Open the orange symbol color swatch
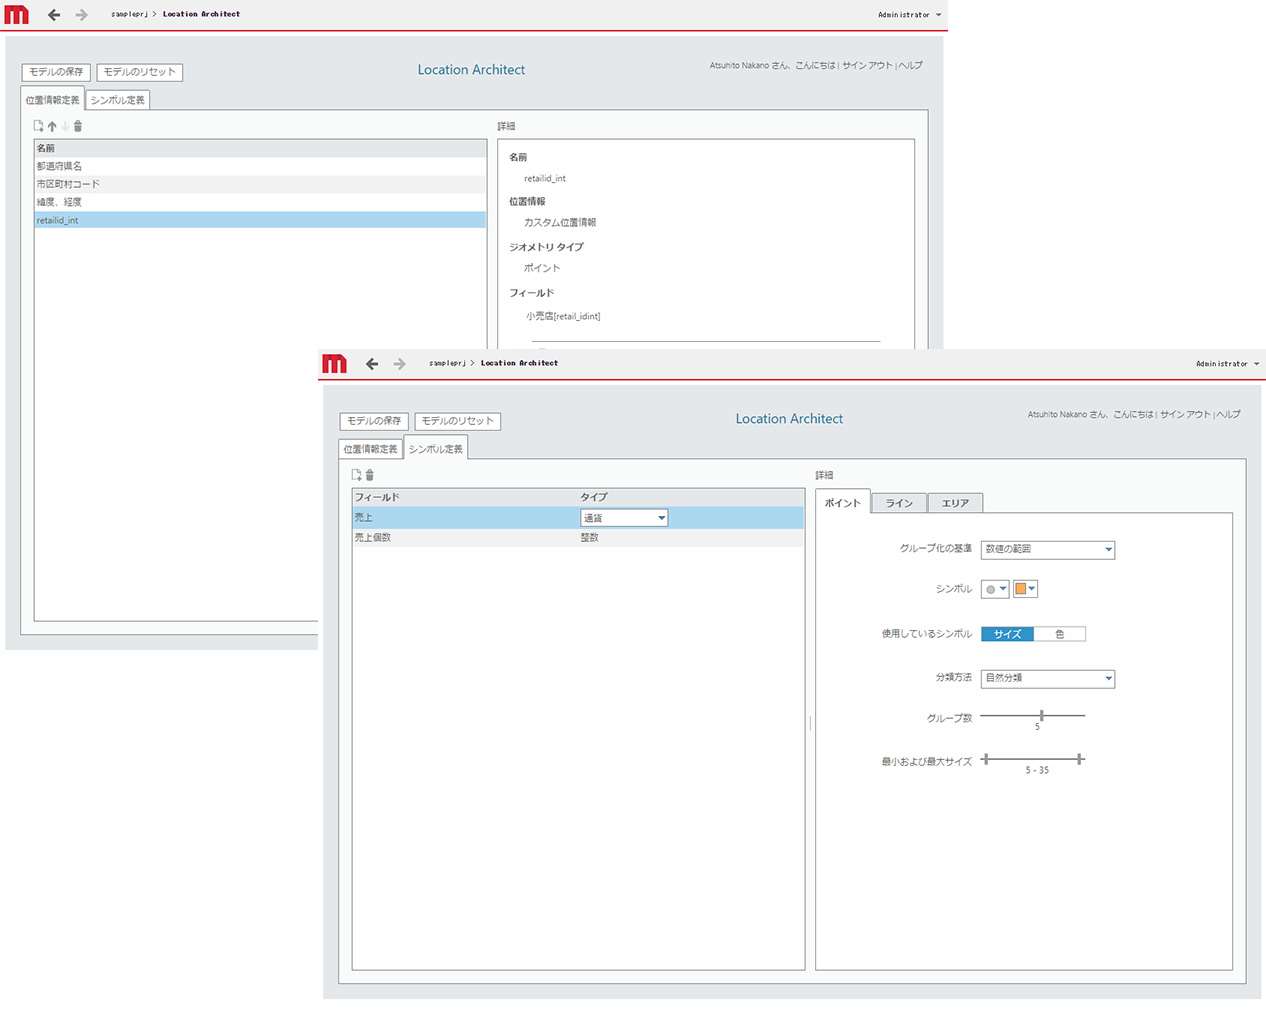 (1025, 589)
